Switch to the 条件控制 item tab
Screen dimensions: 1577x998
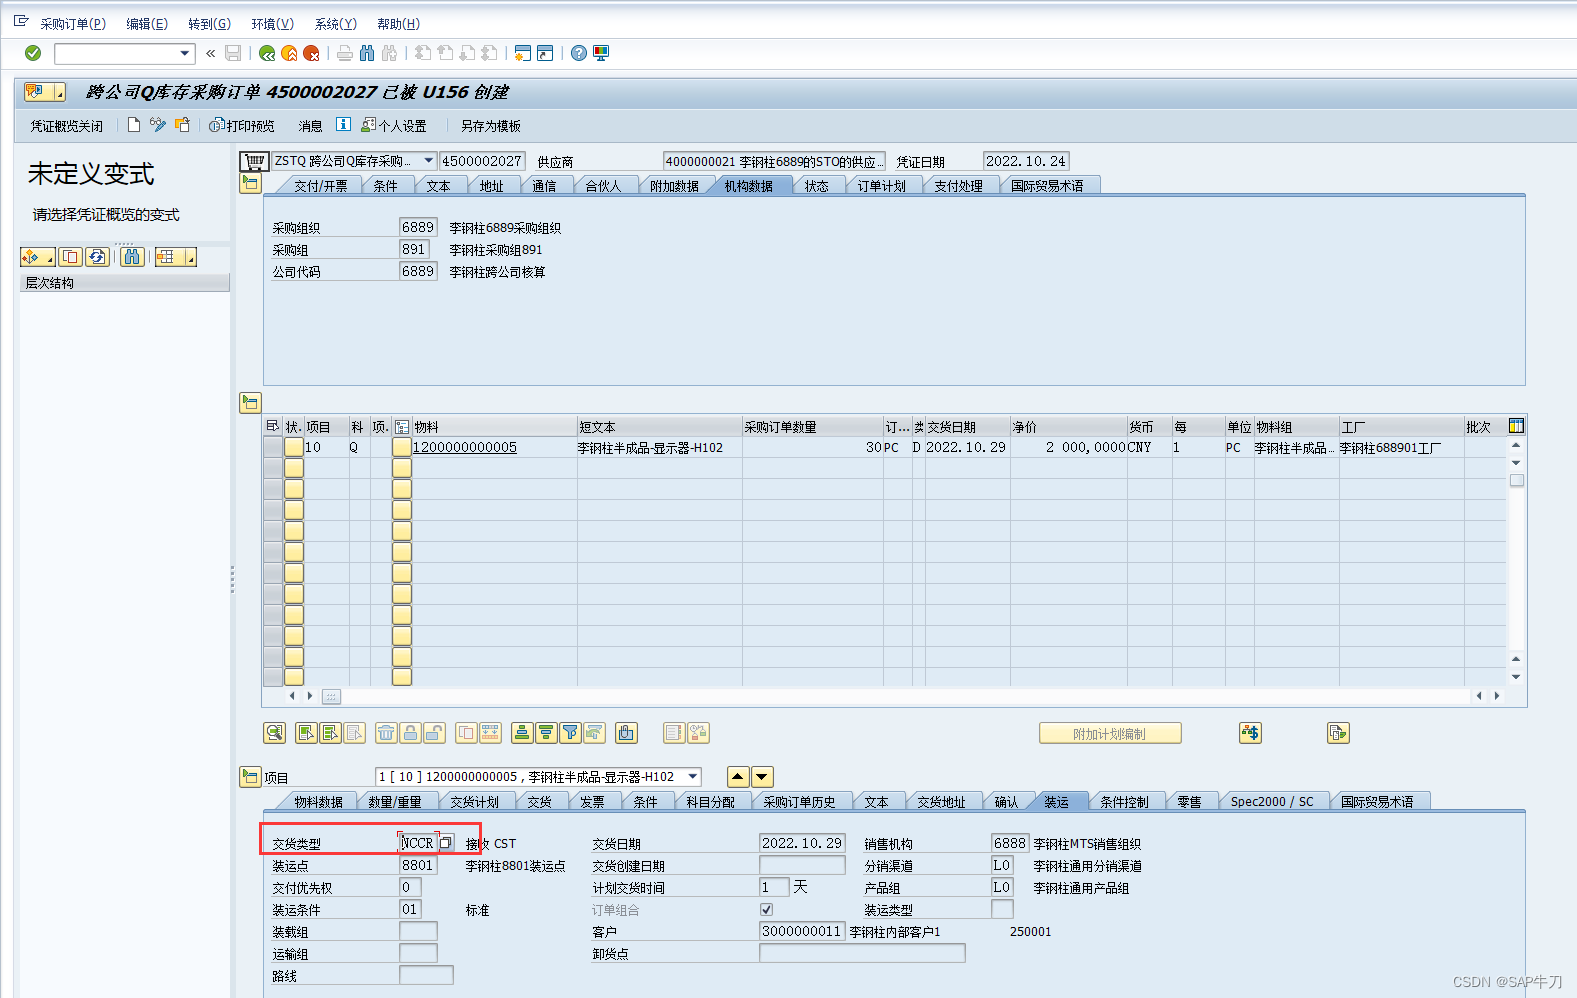(1124, 802)
